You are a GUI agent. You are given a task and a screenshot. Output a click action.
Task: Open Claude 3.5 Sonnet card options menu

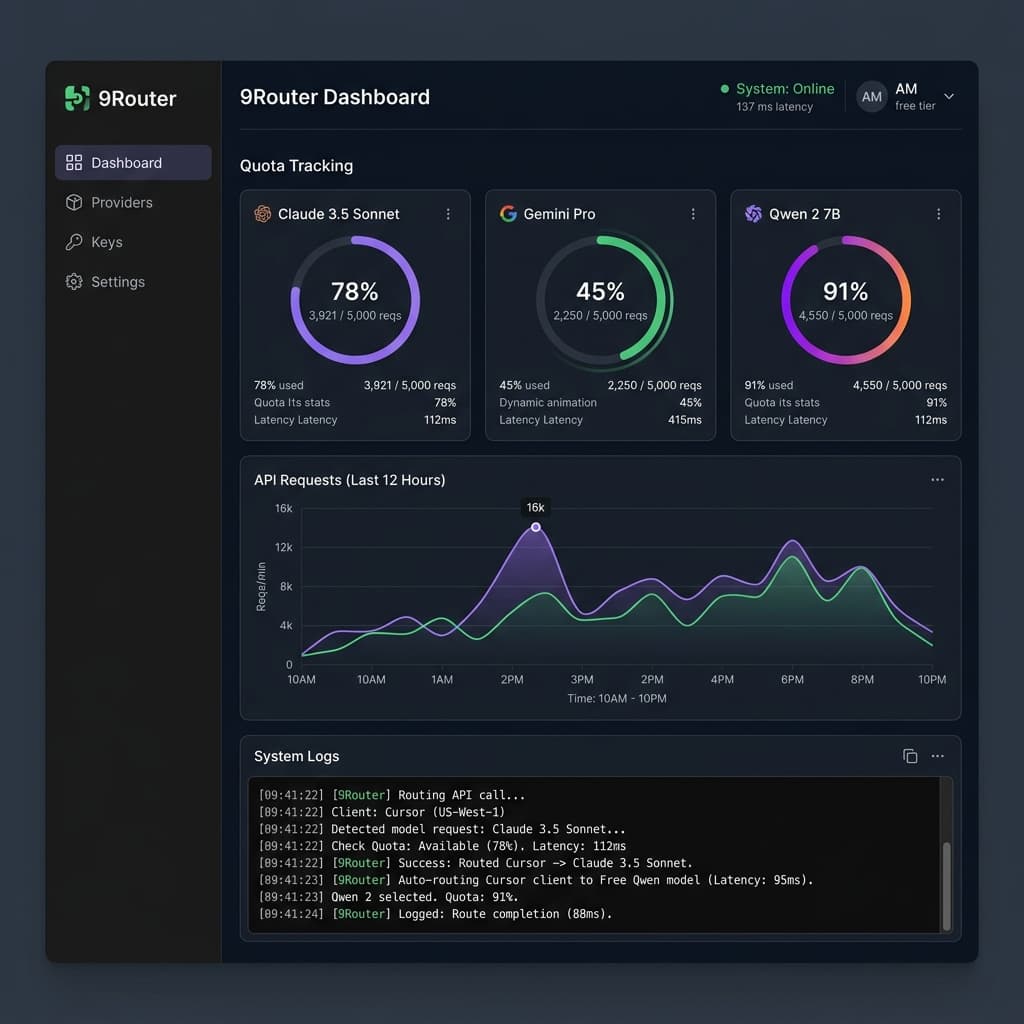pos(448,214)
